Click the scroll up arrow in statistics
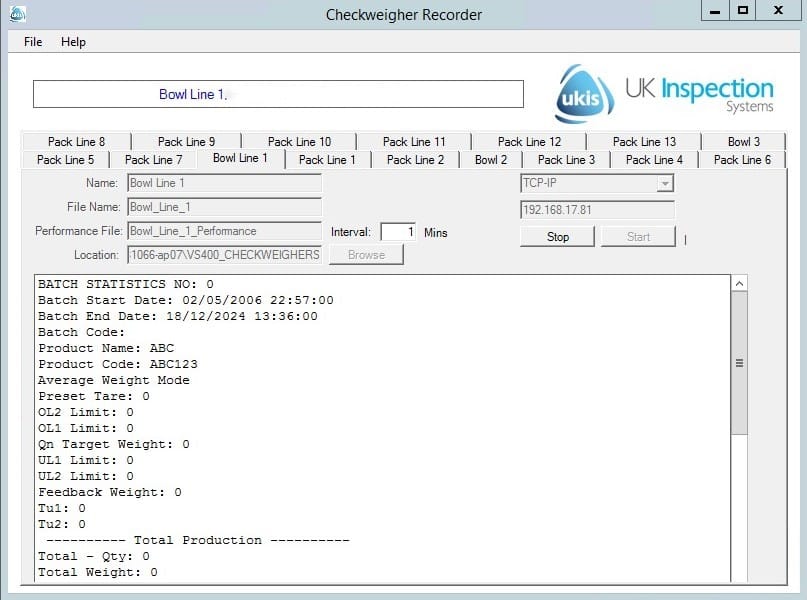The height and width of the screenshot is (600, 807). [740, 284]
